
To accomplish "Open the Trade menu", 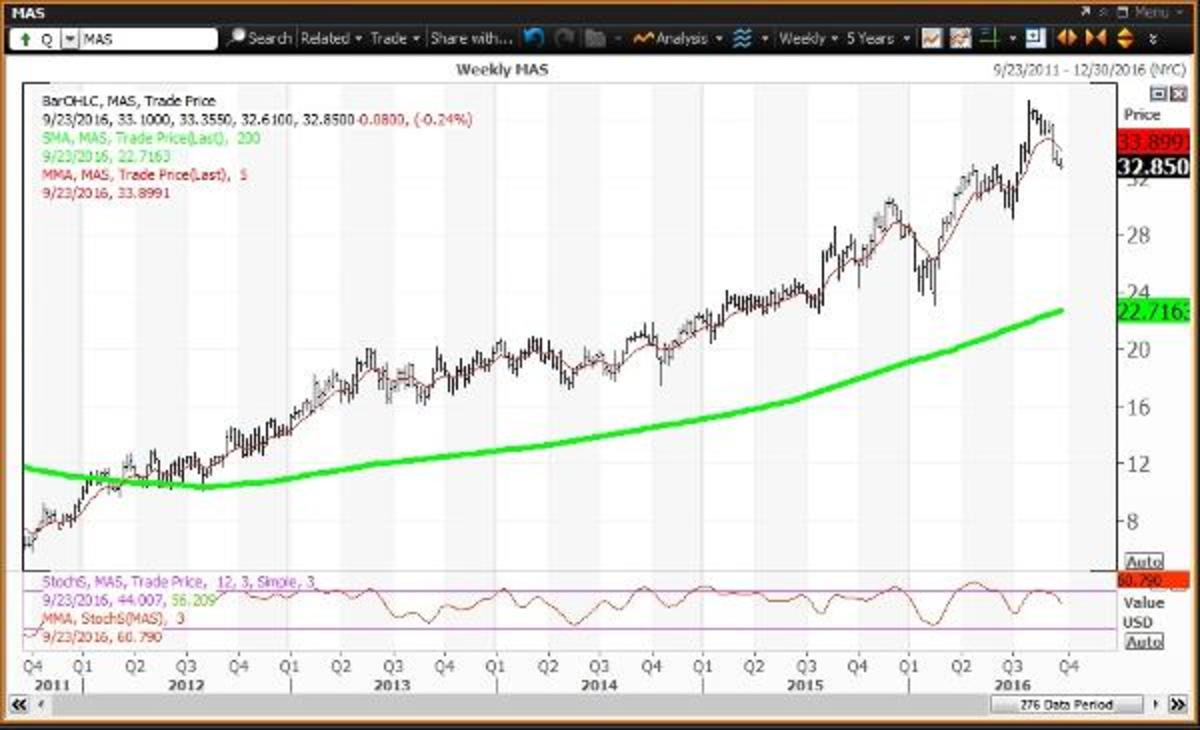I will [394, 38].
